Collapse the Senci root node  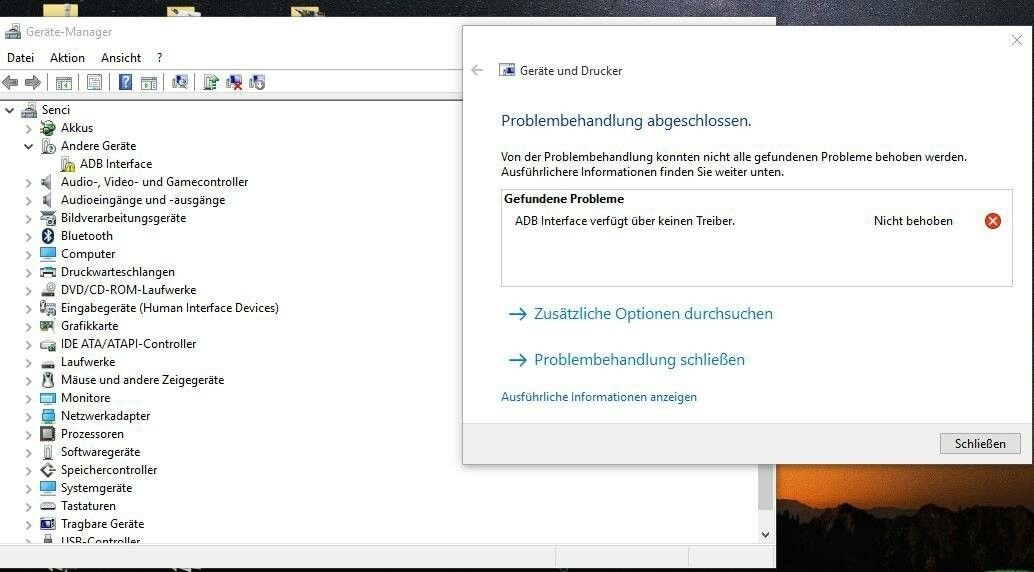pyautogui.click(x=9, y=110)
